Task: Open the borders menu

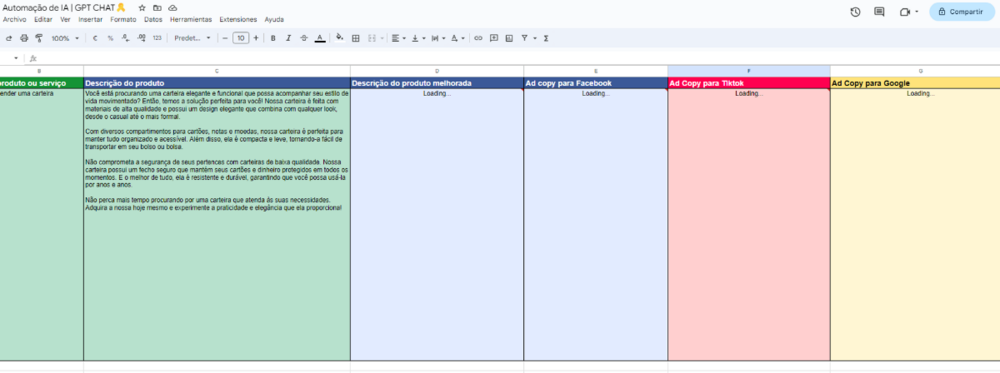Action: click(356, 38)
